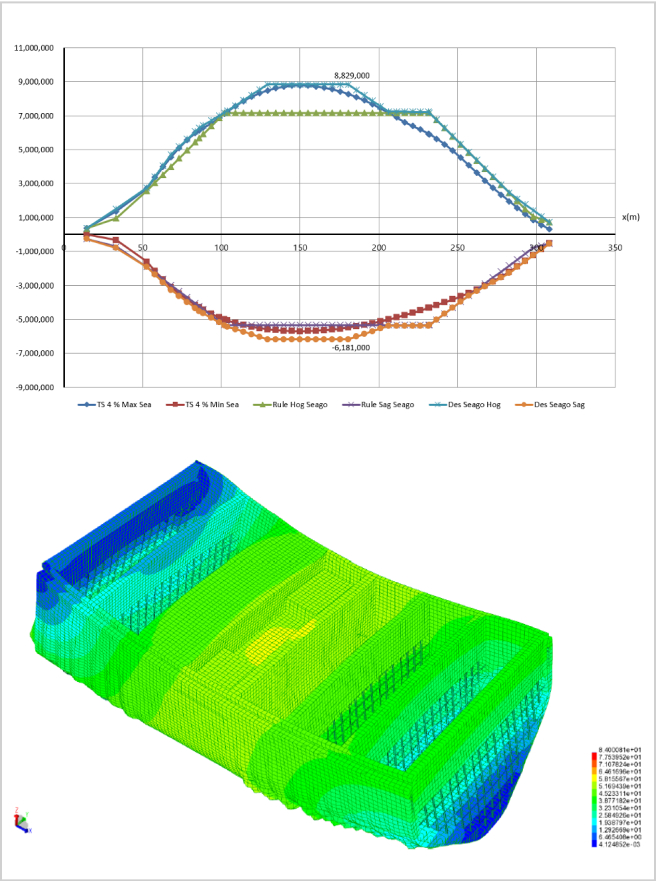This screenshot has height=881, width=656.
Task: Select the 8,829,000 peak data label
Action: (x=351, y=75)
